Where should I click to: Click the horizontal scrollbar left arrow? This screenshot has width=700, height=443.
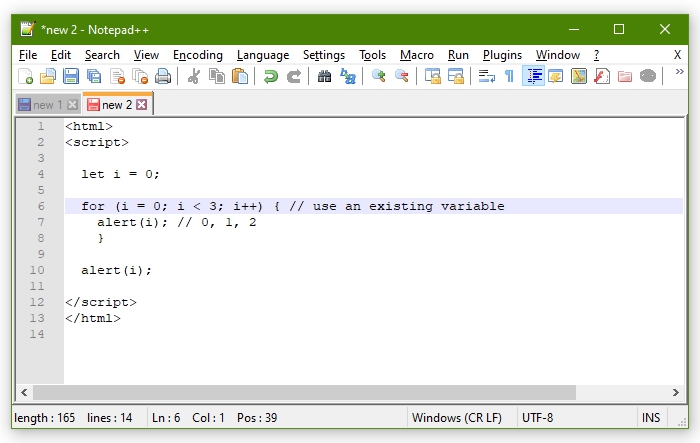pos(24,393)
